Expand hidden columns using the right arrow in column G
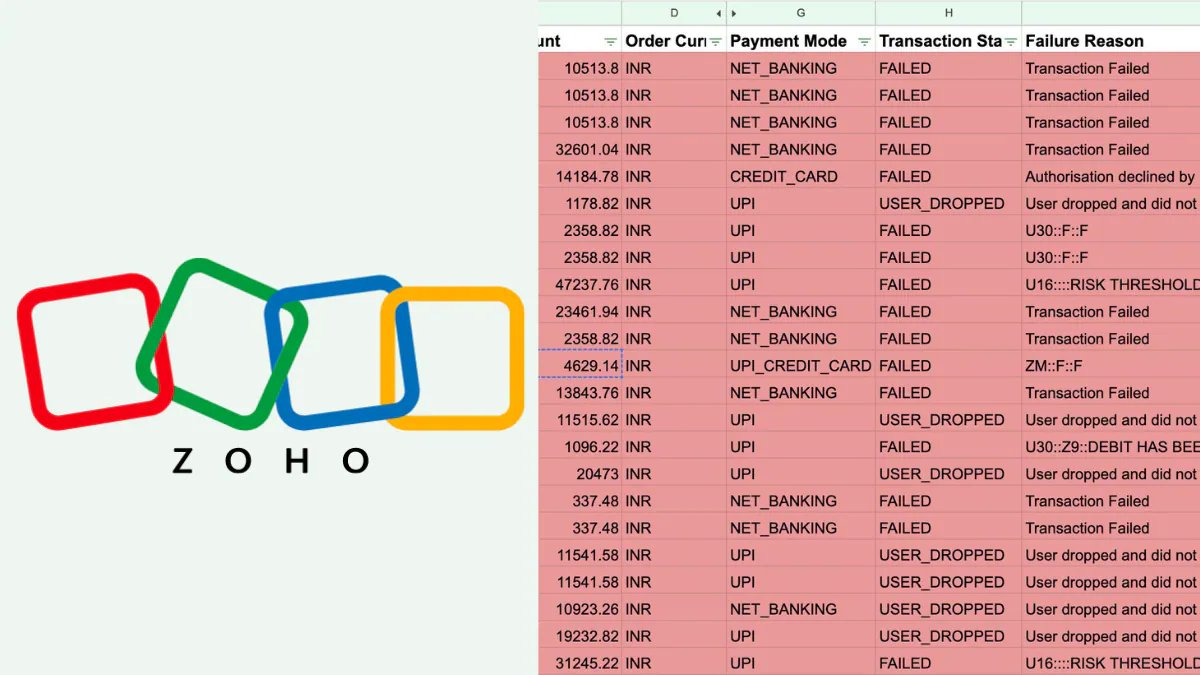The width and height of the screenshot is (1200, 675). coord(735,13)
